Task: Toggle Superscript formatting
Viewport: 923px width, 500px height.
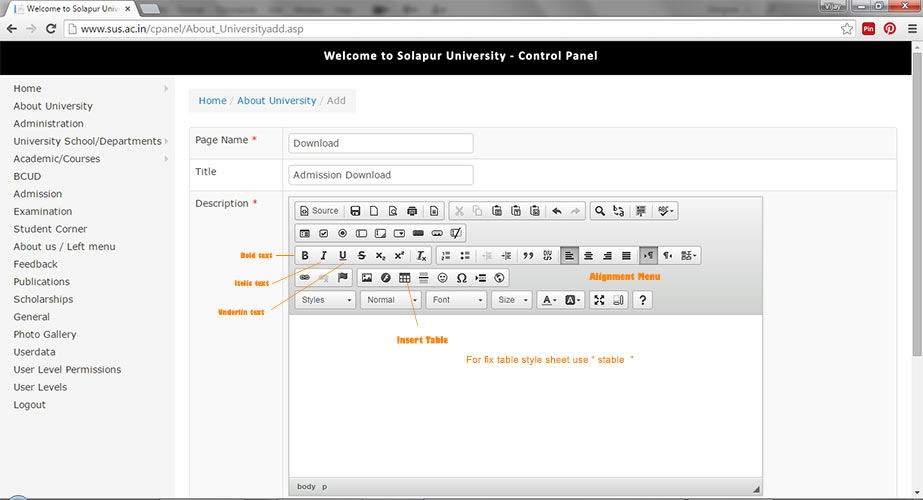Action: [399, 256]
